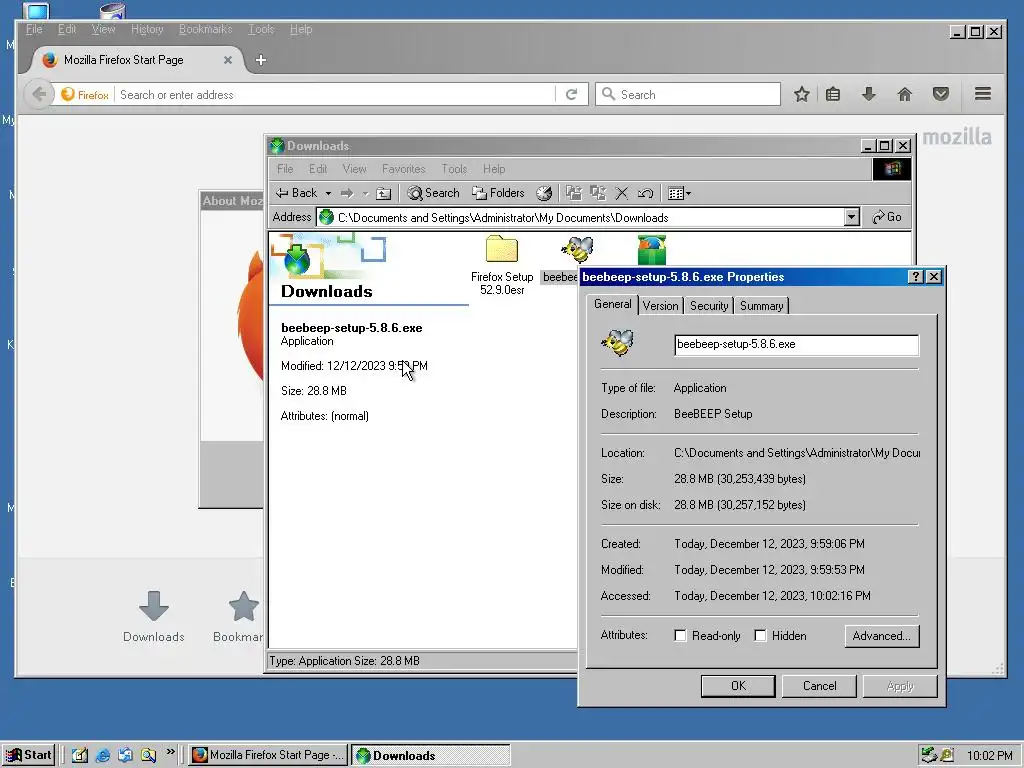This screenshot has height=768, width=1024.
Task: Click the Firefox reload button
Action: [x=571, y=95]
